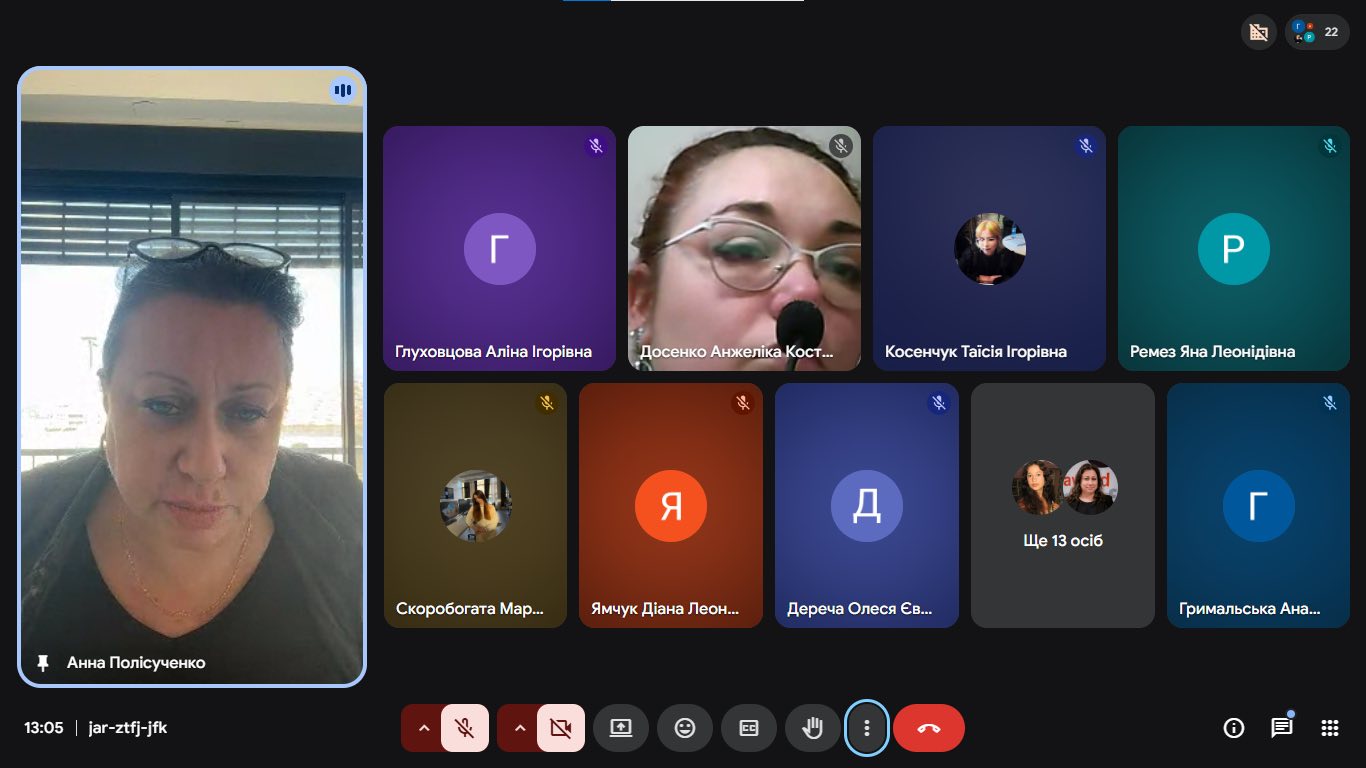Open more options three-dot menu
This screenshot has width=1366, height=768.
point(867,728)
